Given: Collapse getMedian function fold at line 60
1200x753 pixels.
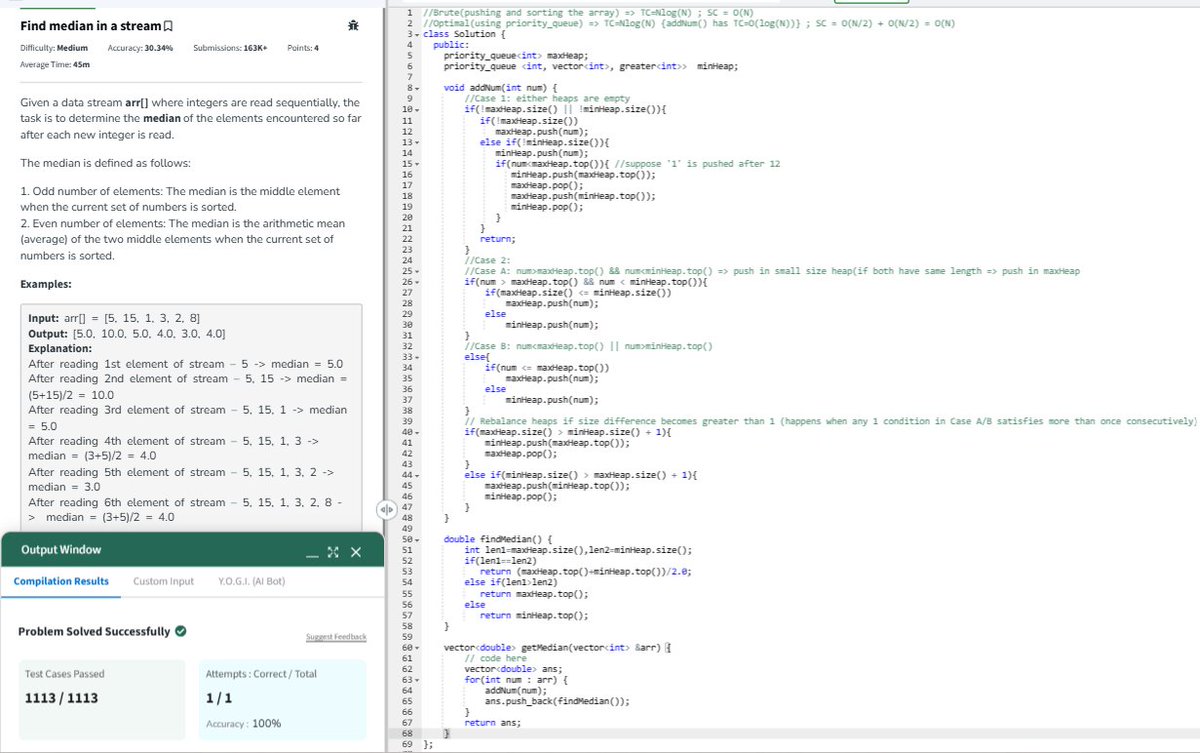Looking at the screenshot, I should [x=417, y=647].
